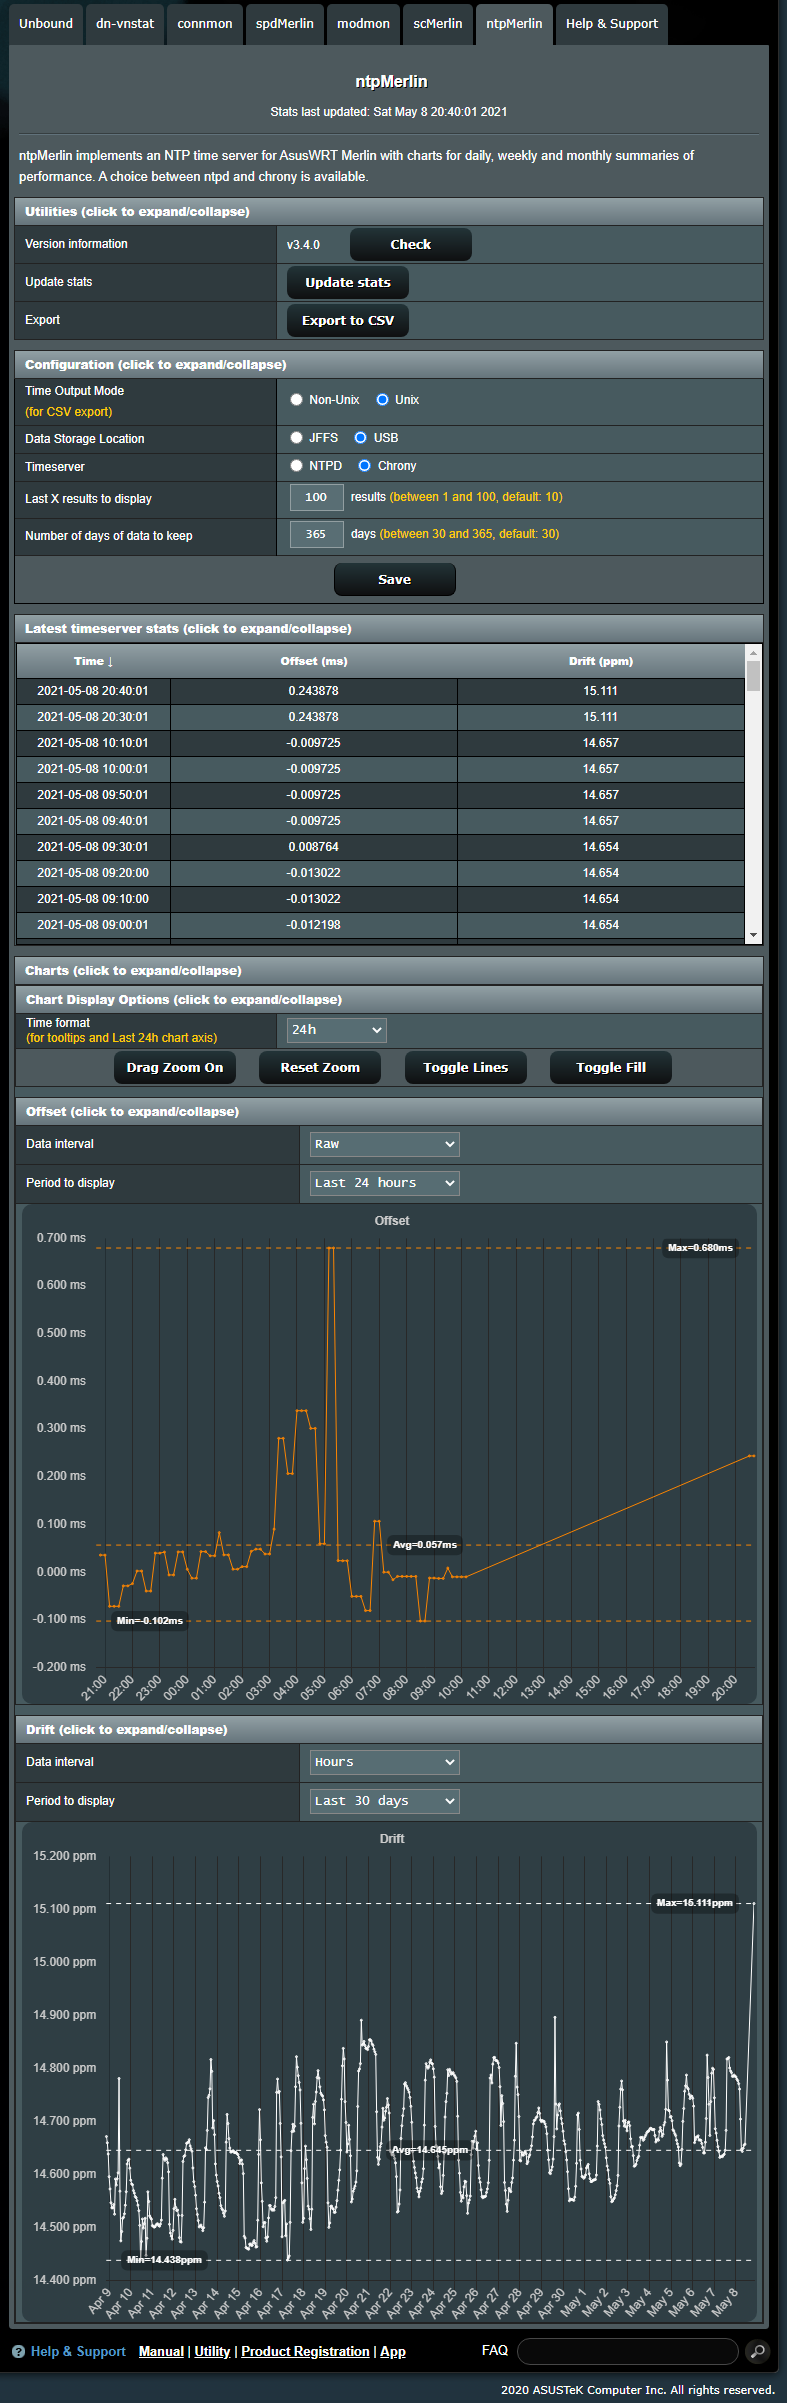The image size is (787, 2403).
Task: Open the Time format 24h dropdown
Action: (336, 1030)
